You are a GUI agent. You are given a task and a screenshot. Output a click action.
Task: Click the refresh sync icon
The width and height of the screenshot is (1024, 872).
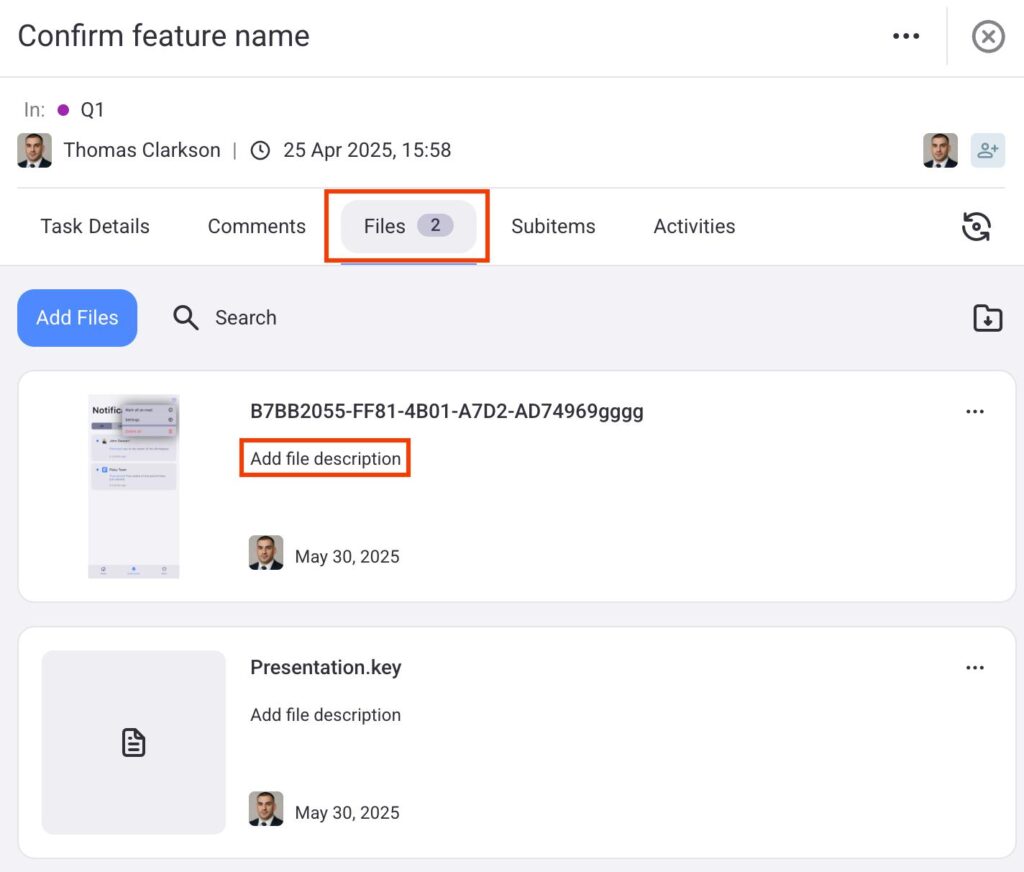pyautogui.click(x=975, y=227)
